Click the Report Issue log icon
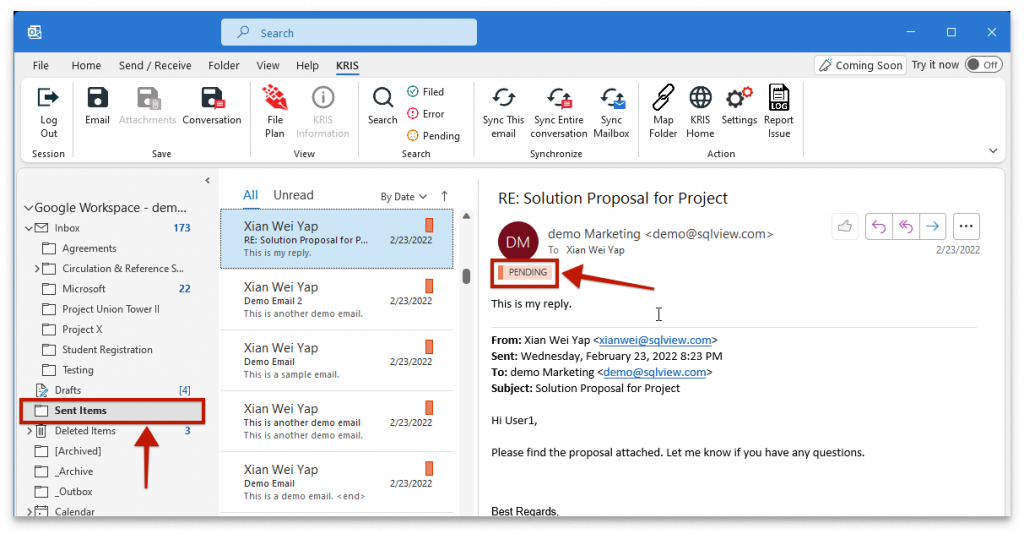 tap(778, 97)
